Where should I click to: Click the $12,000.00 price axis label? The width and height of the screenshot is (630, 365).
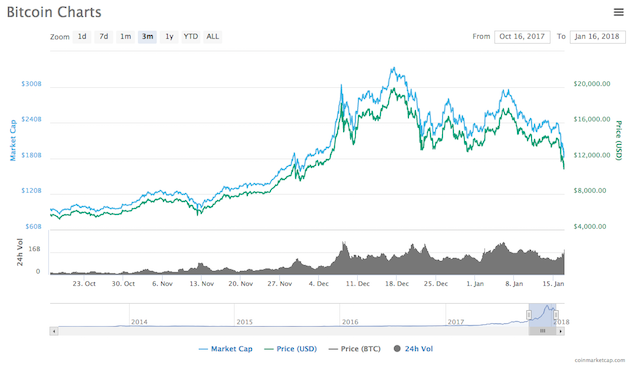(592, 155)
